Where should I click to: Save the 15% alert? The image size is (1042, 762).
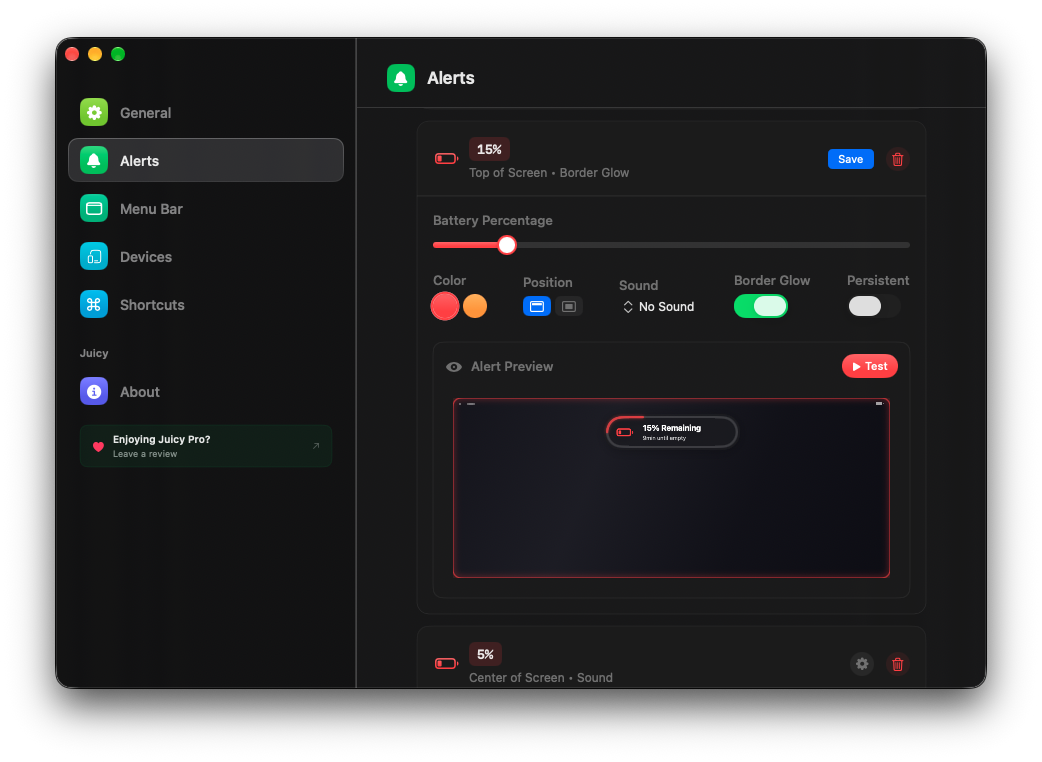point(851,159)
